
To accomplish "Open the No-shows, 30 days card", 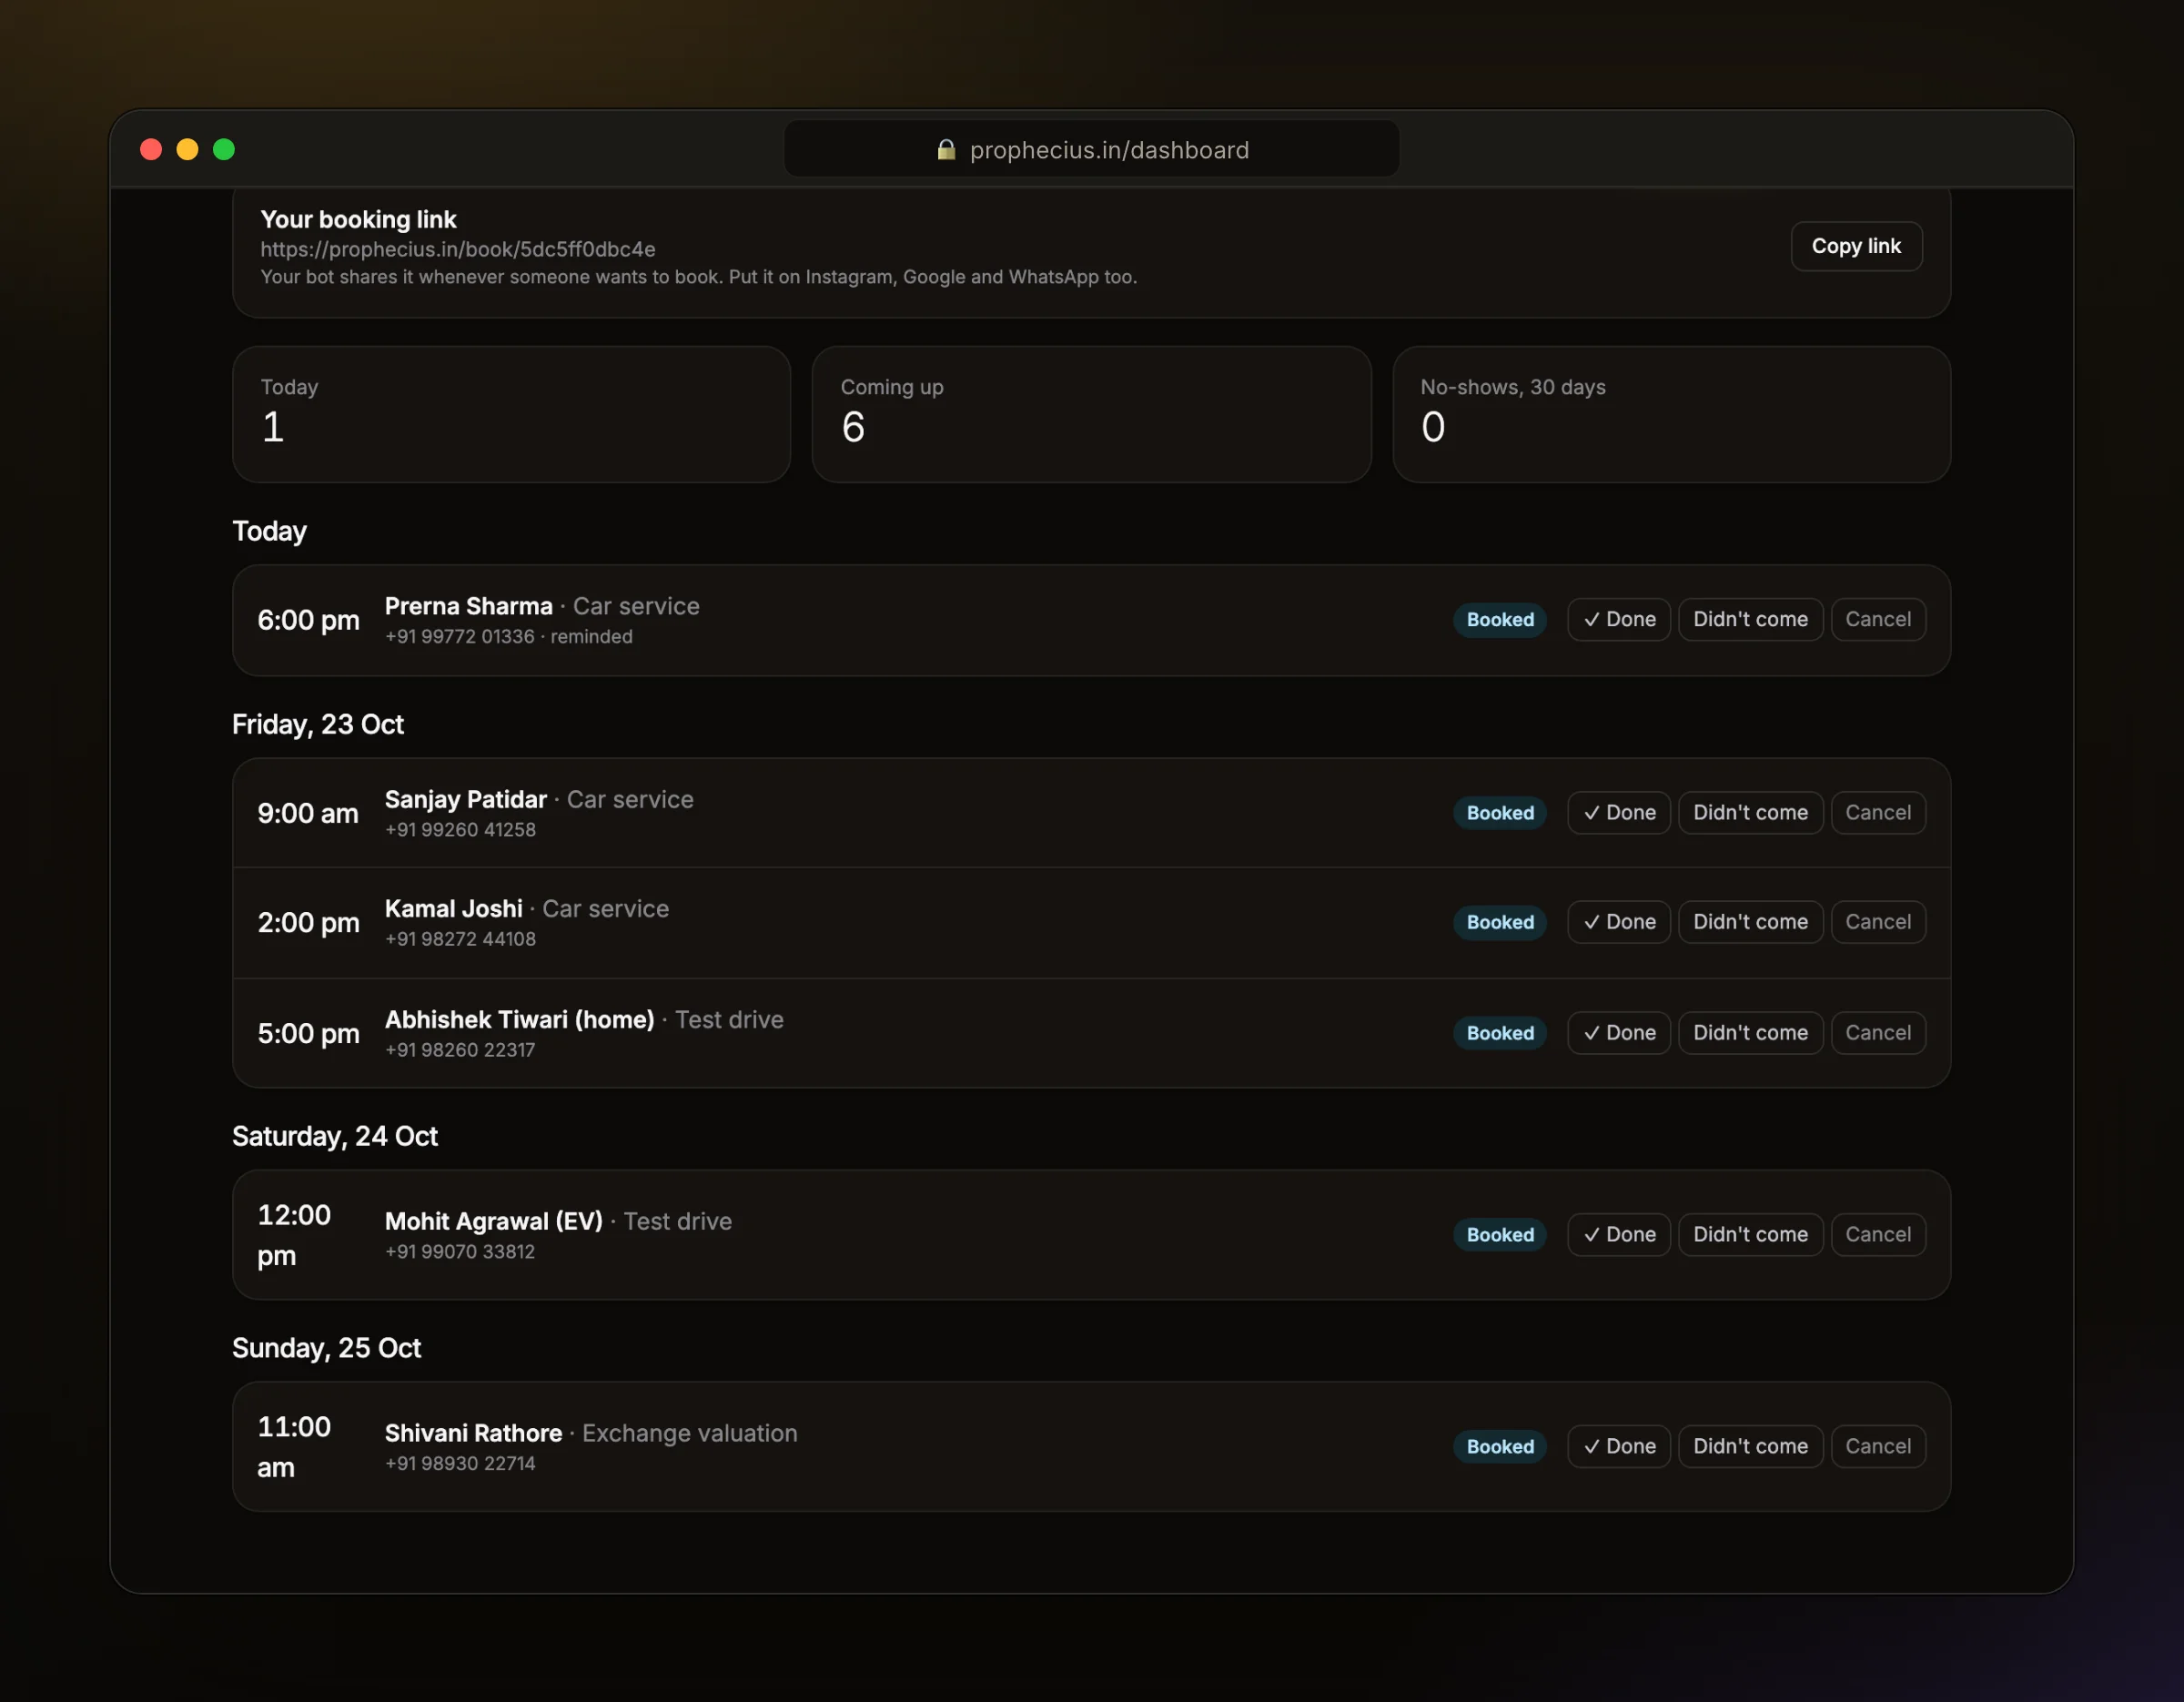I will (1671, 414).
